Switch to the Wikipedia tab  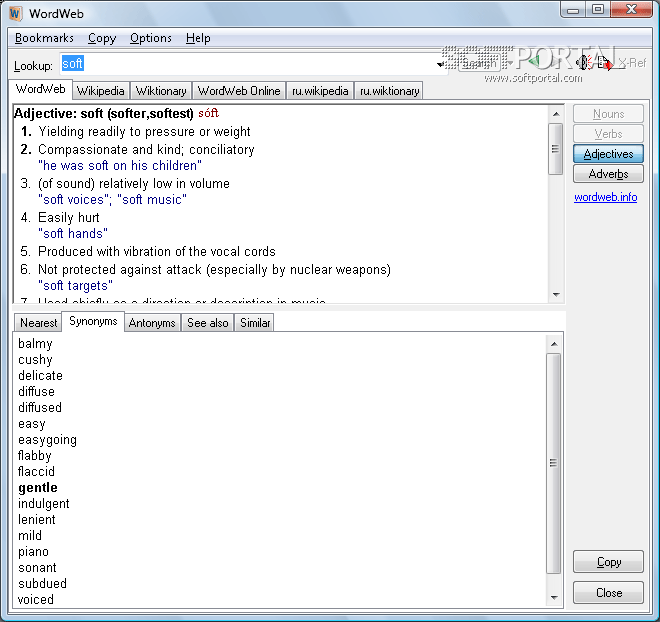[101, 91]
